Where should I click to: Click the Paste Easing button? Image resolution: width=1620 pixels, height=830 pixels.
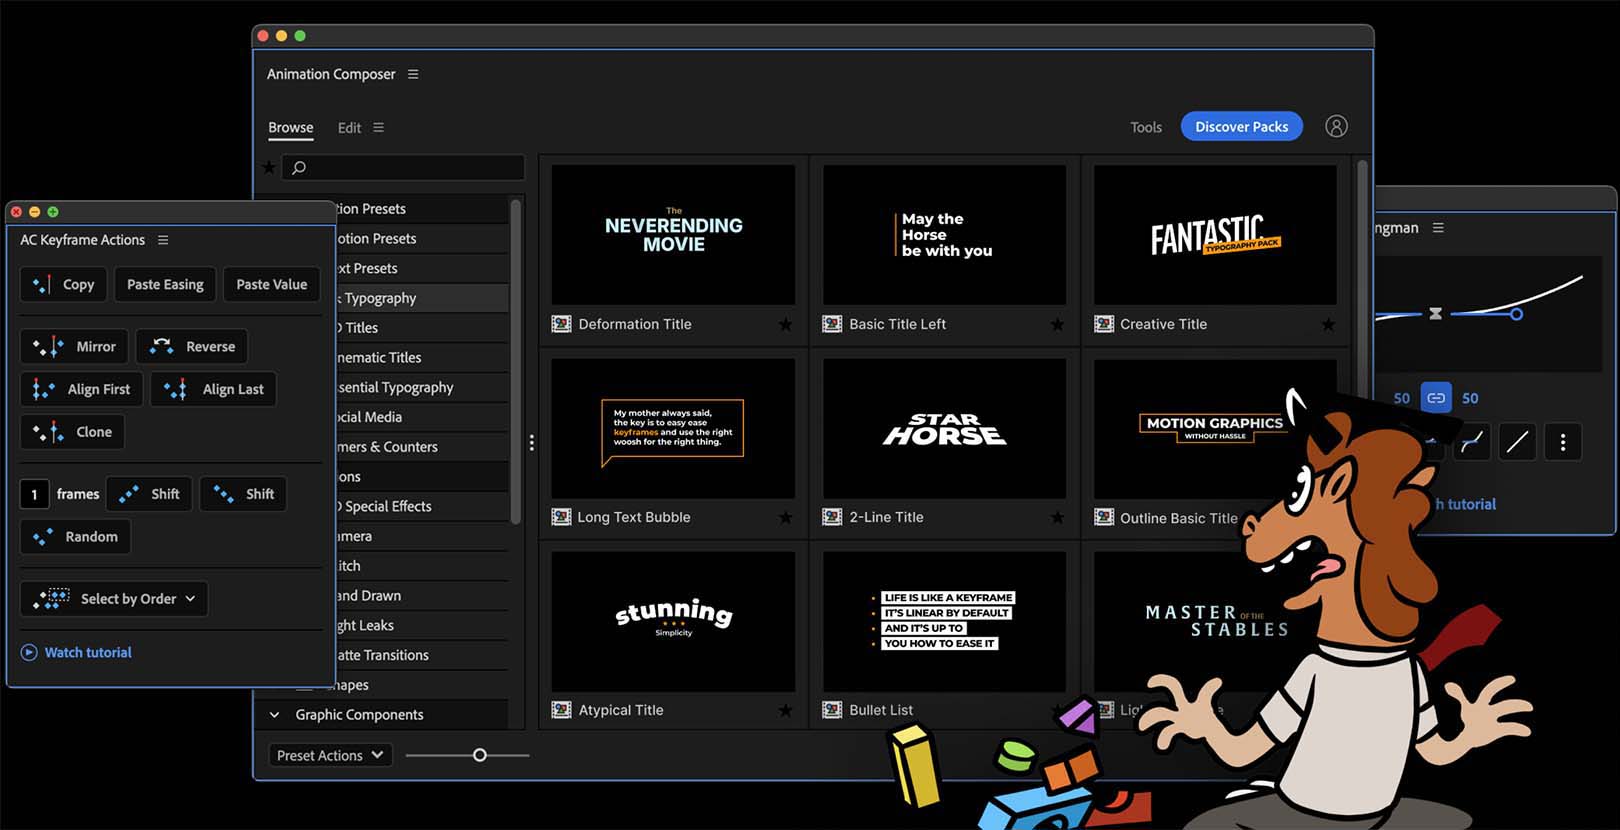tap(165, 284)
